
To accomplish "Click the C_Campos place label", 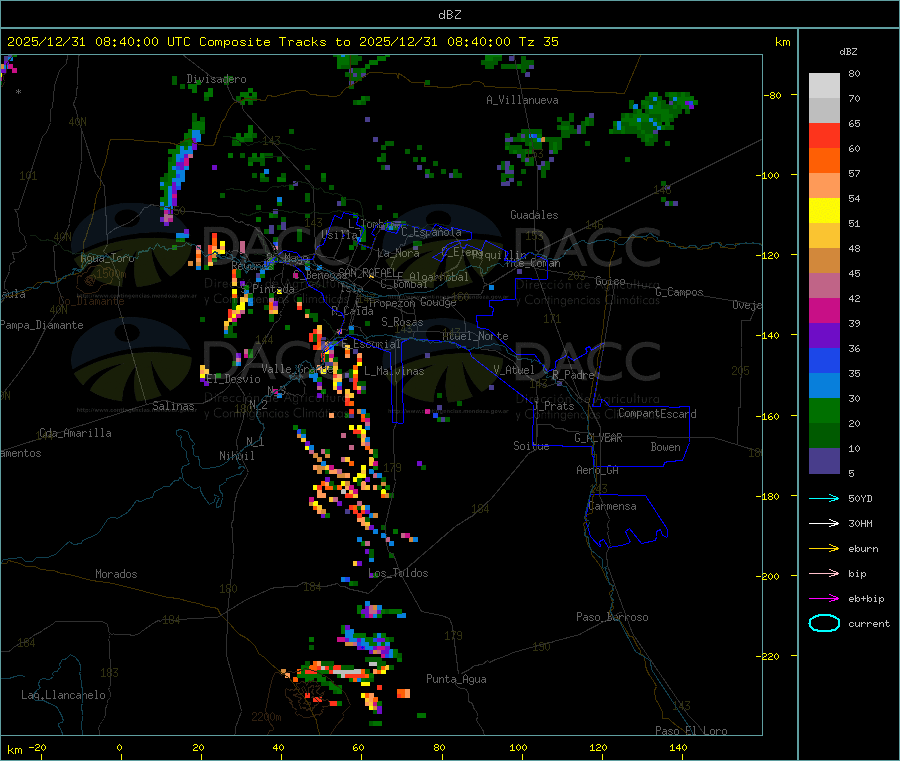I will pyautogui.click(x=679, y=292).
